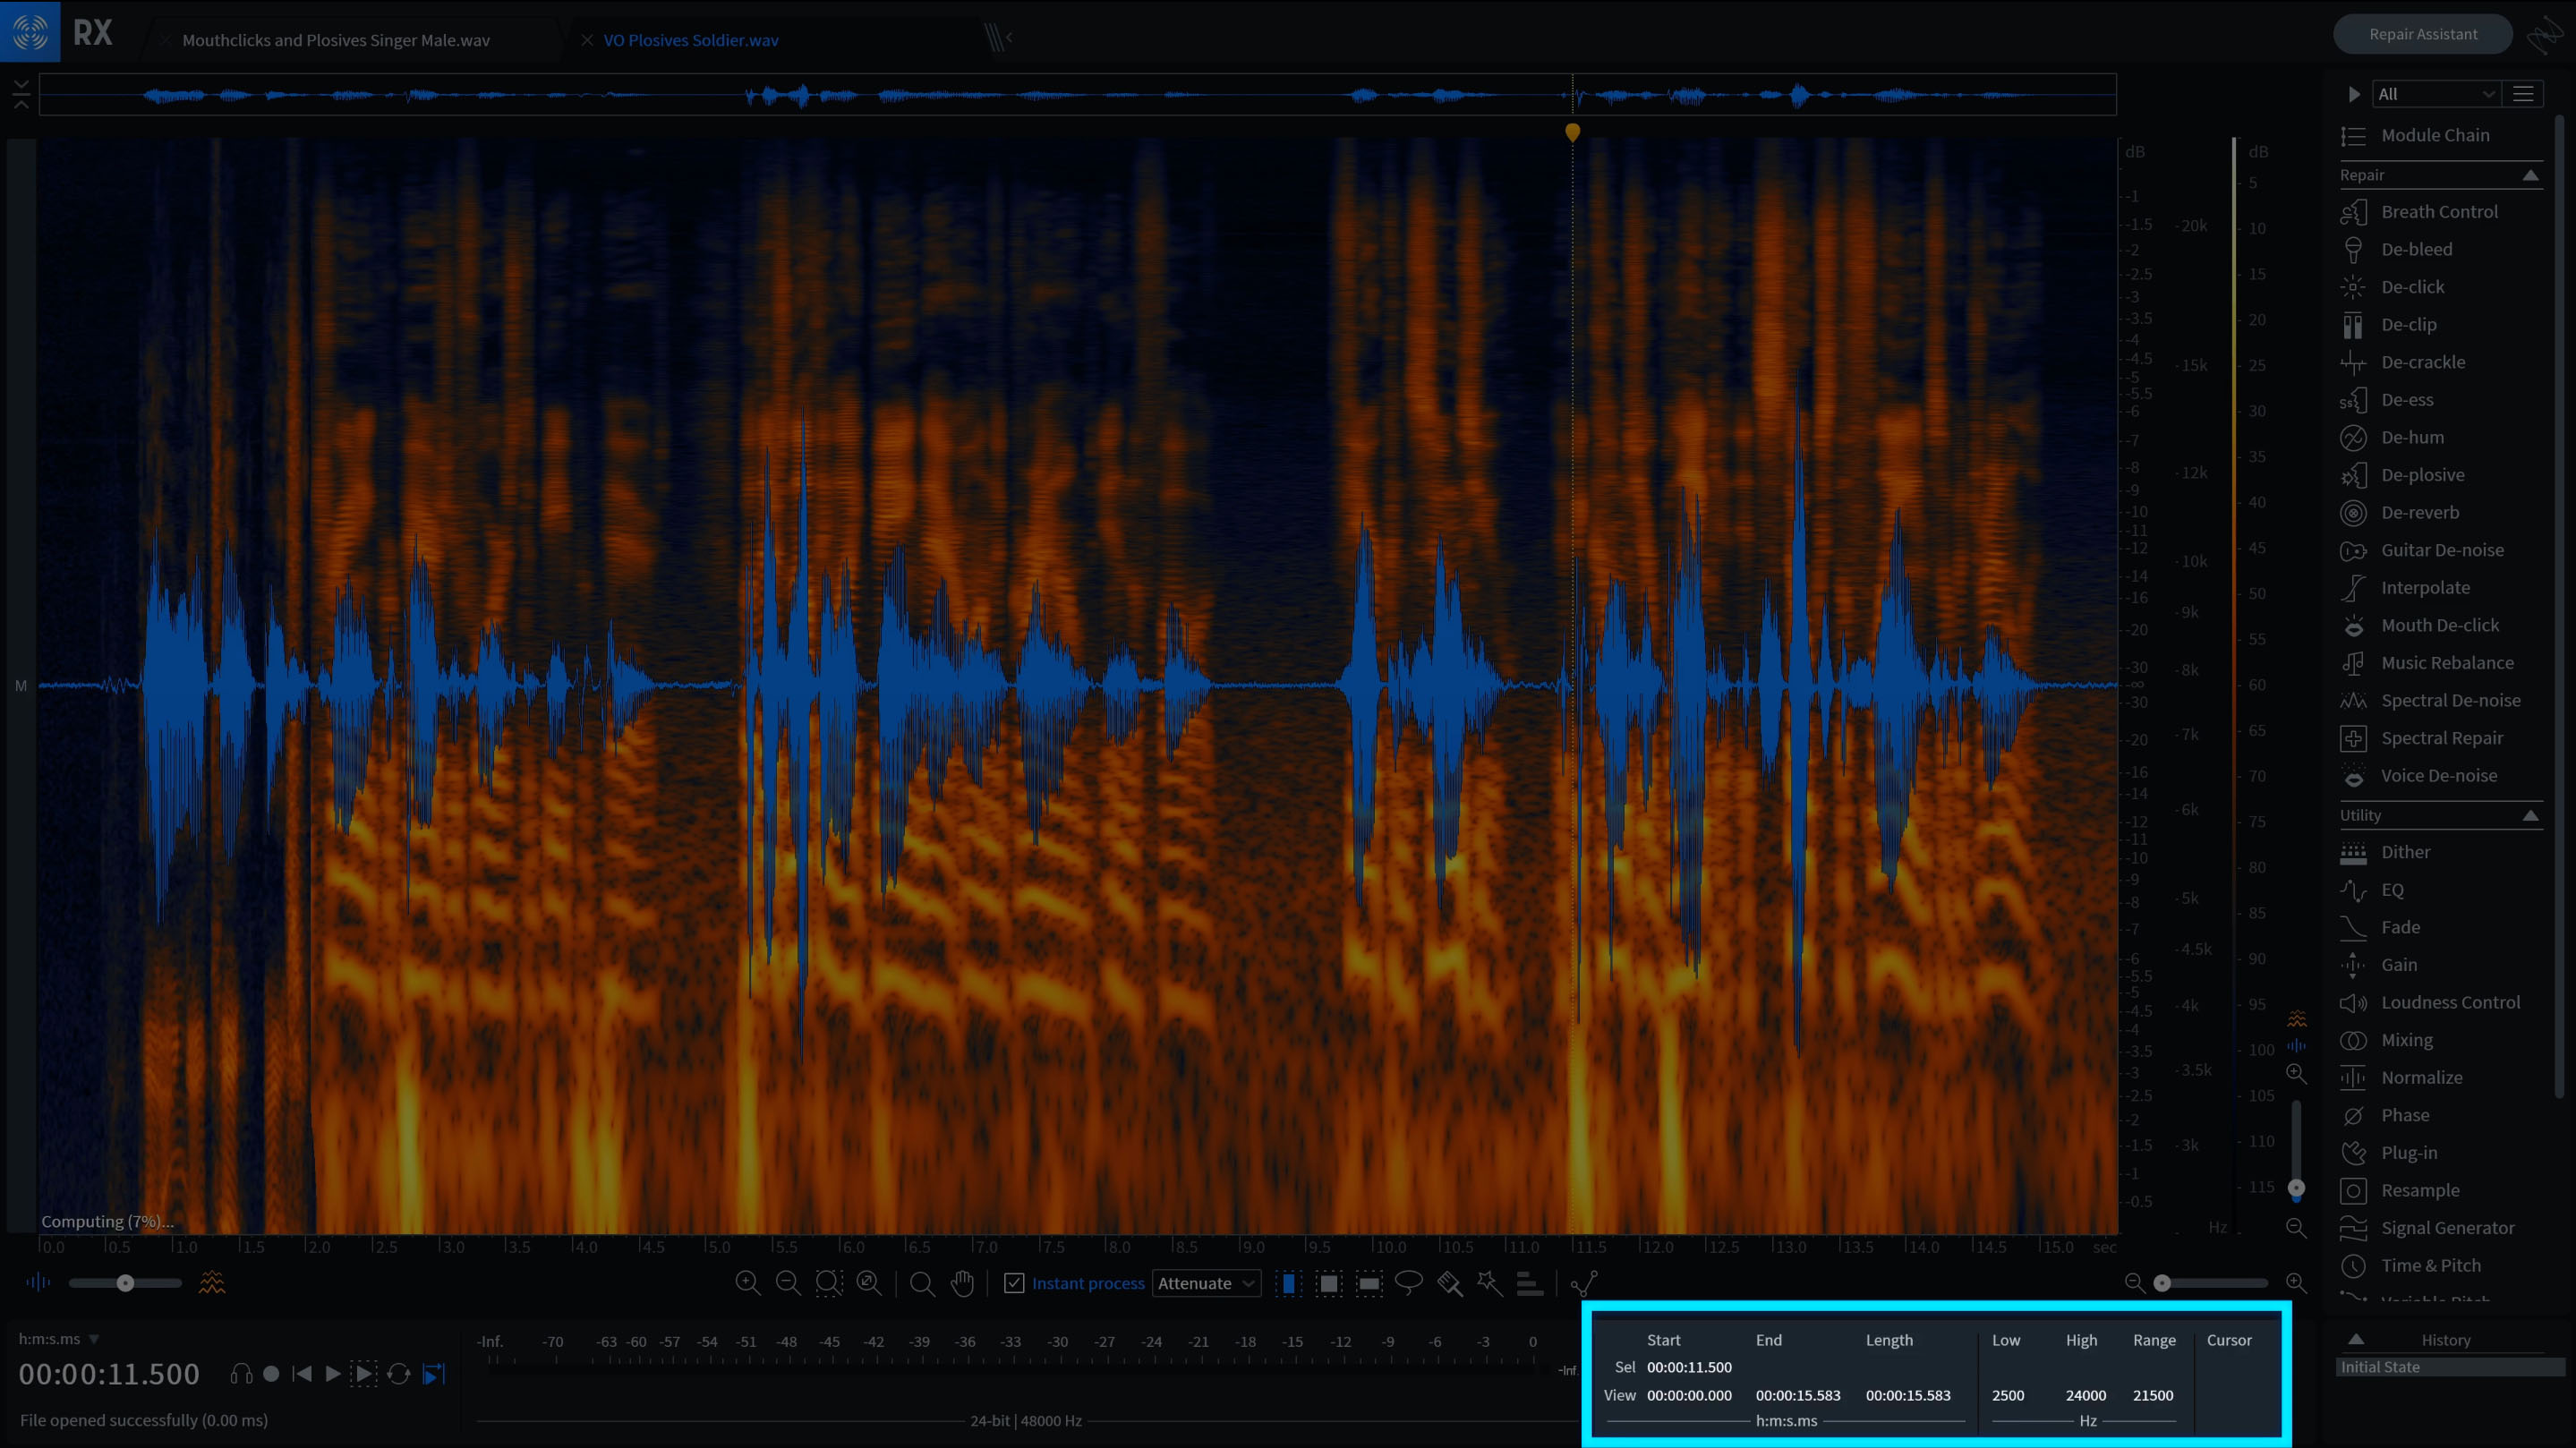2576x1448 pixels.
Task: Click the RX logo icon
Action: pos(30,32)
